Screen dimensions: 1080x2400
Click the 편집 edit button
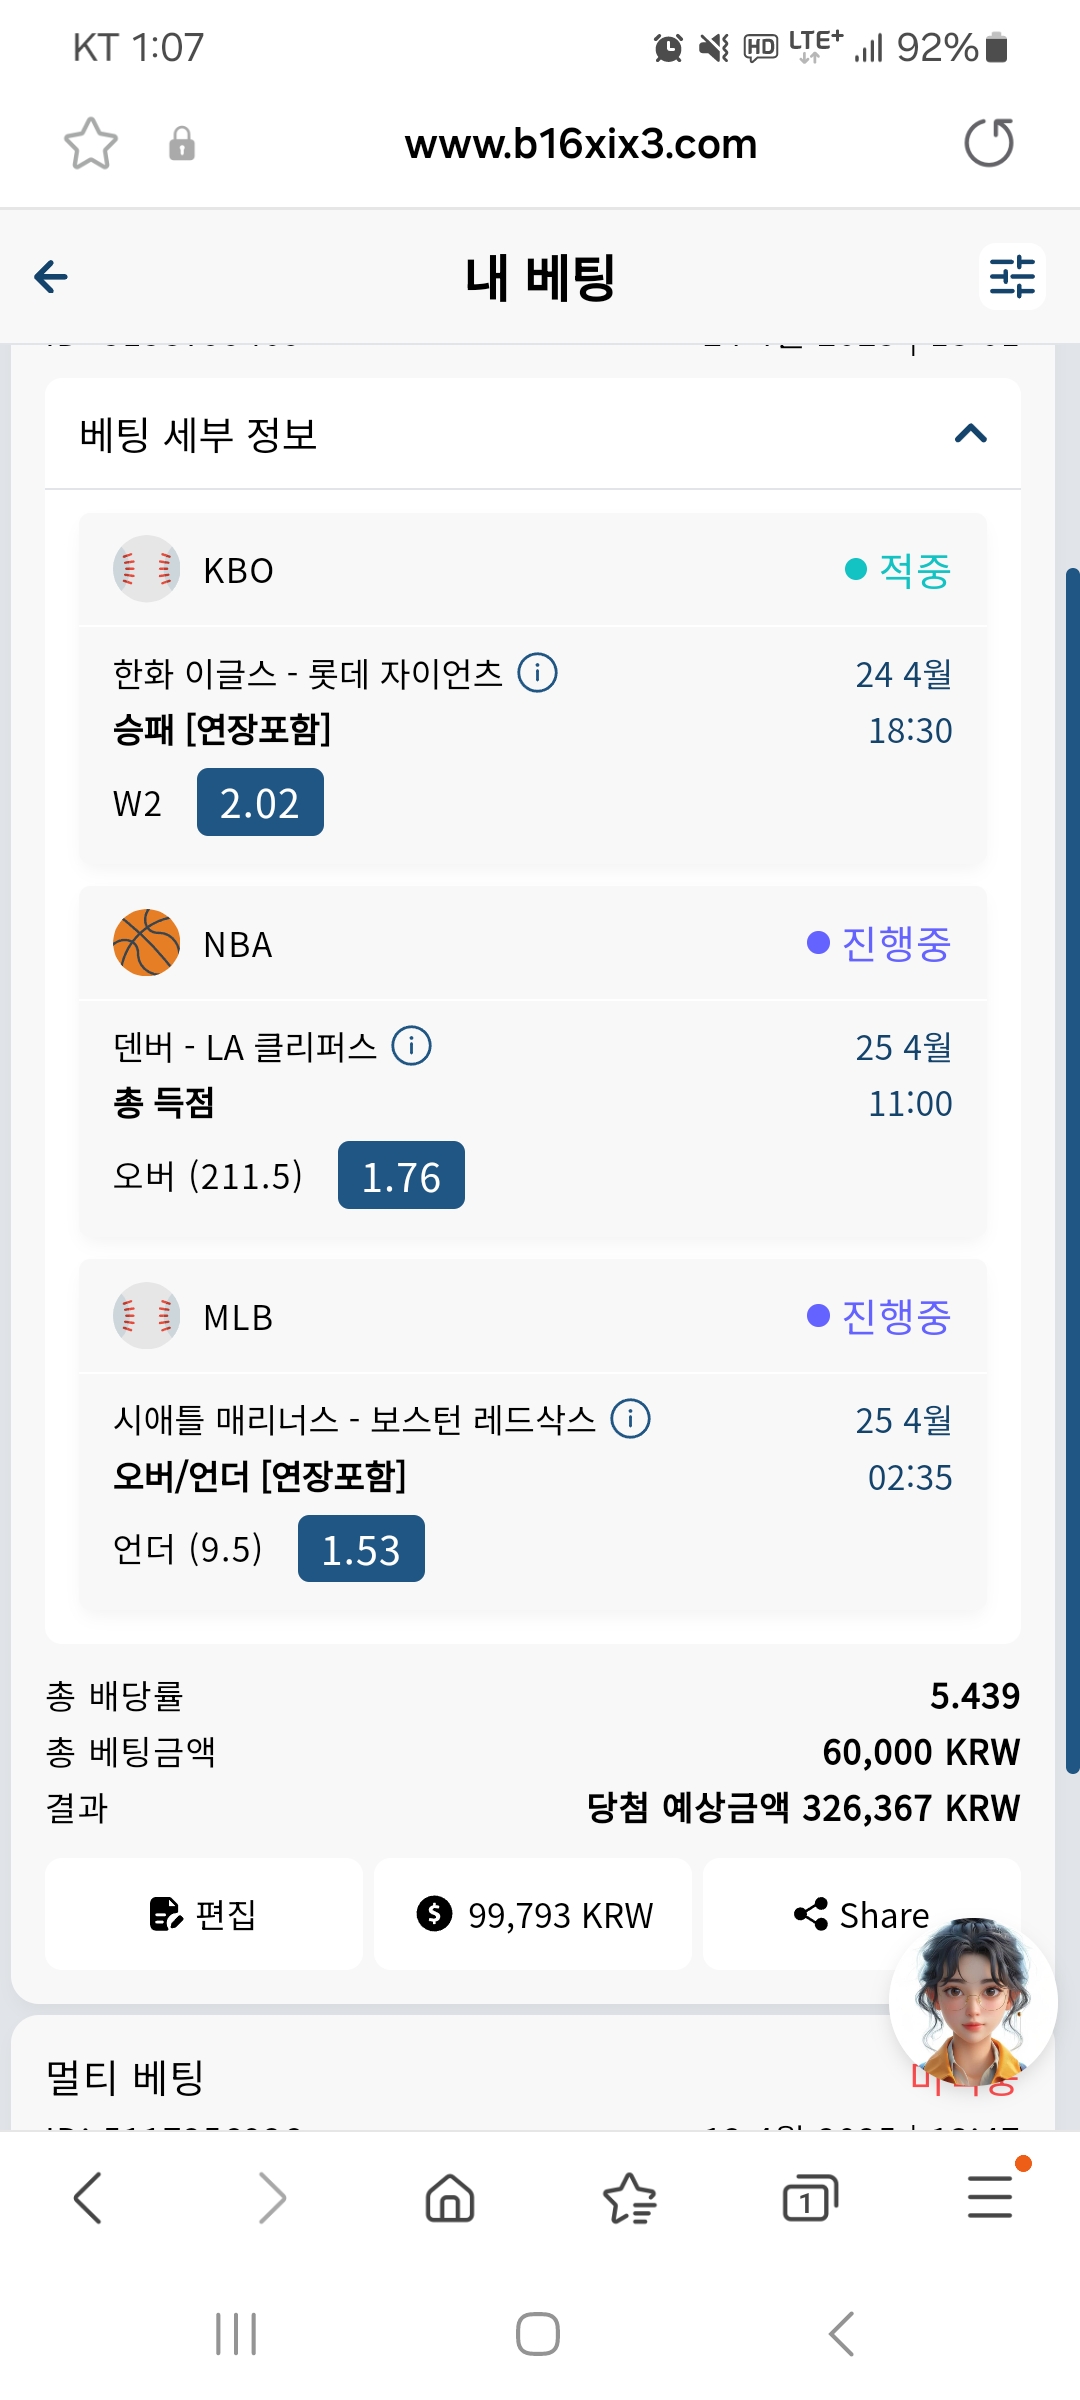tap(204, 1914)
